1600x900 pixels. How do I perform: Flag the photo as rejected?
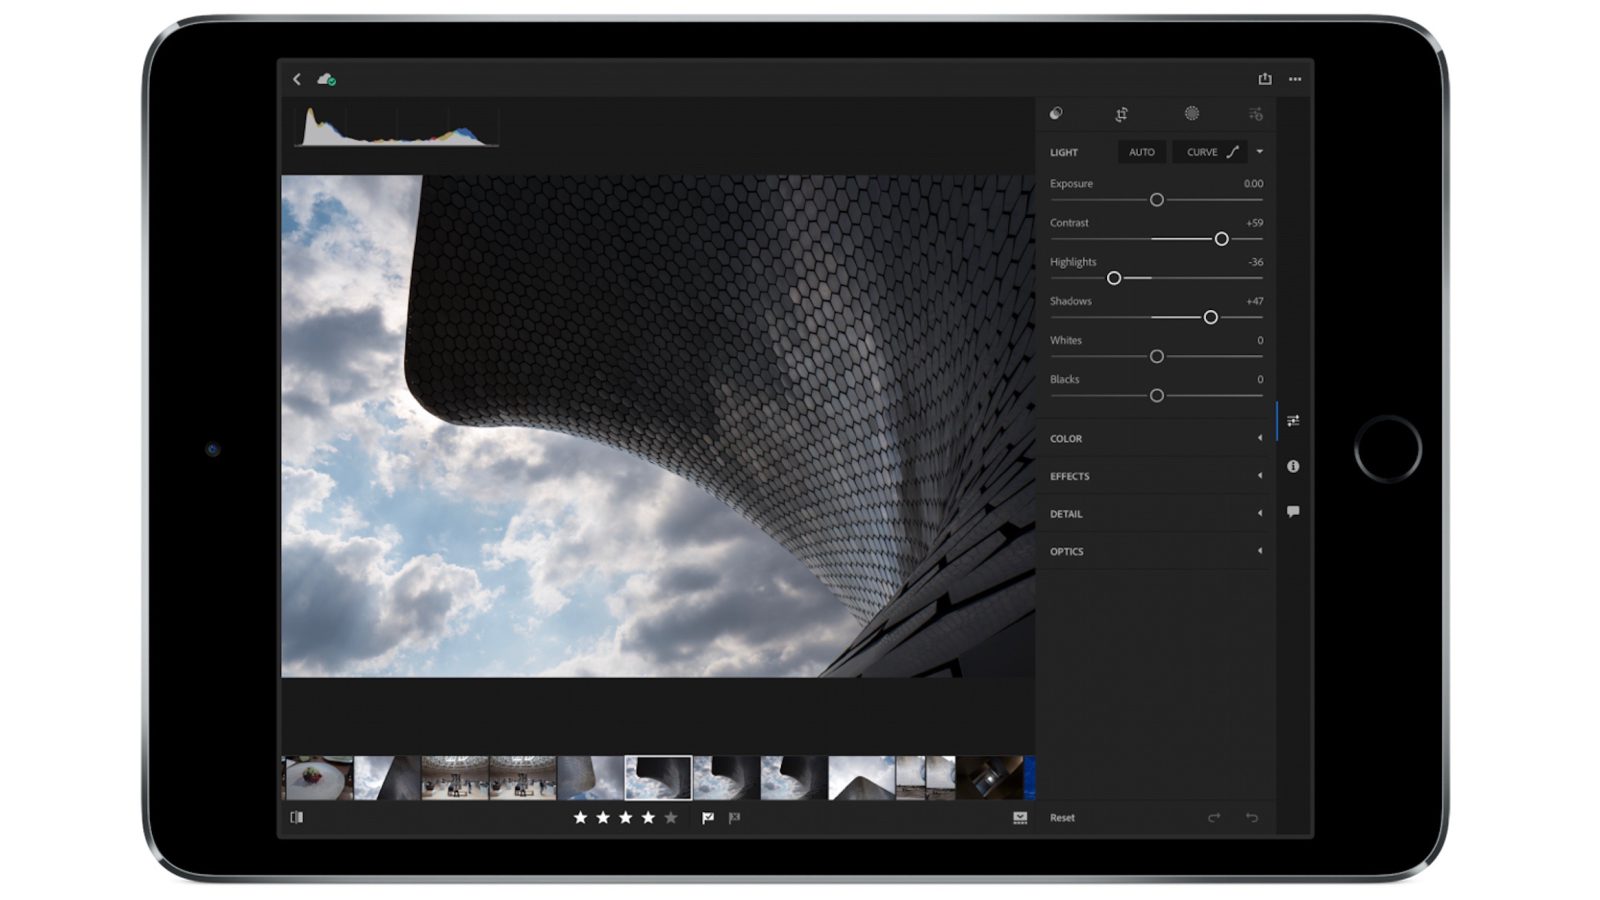tap(735, 818)
